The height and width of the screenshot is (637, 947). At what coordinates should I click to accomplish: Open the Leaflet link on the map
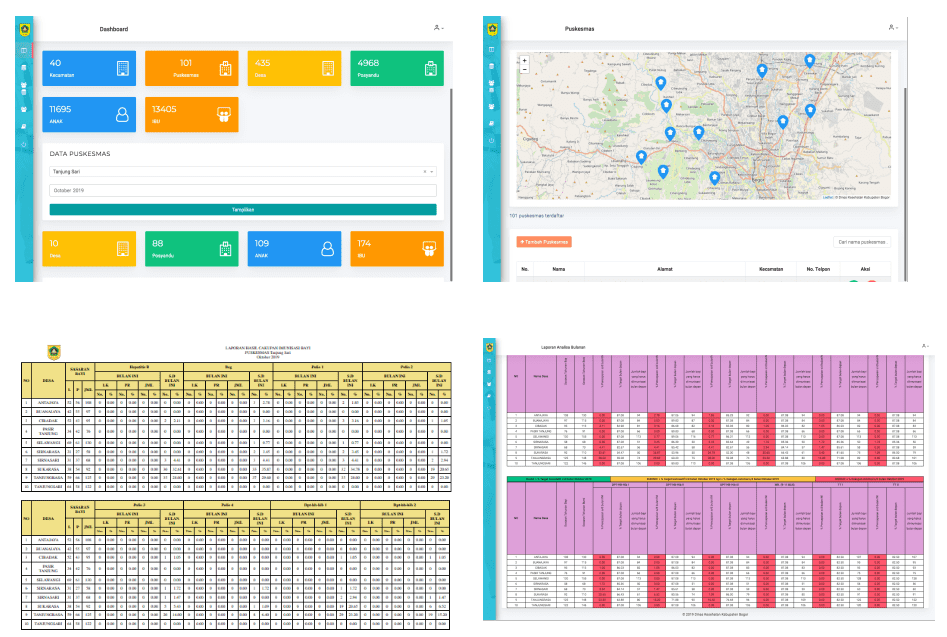pos(827,197)
